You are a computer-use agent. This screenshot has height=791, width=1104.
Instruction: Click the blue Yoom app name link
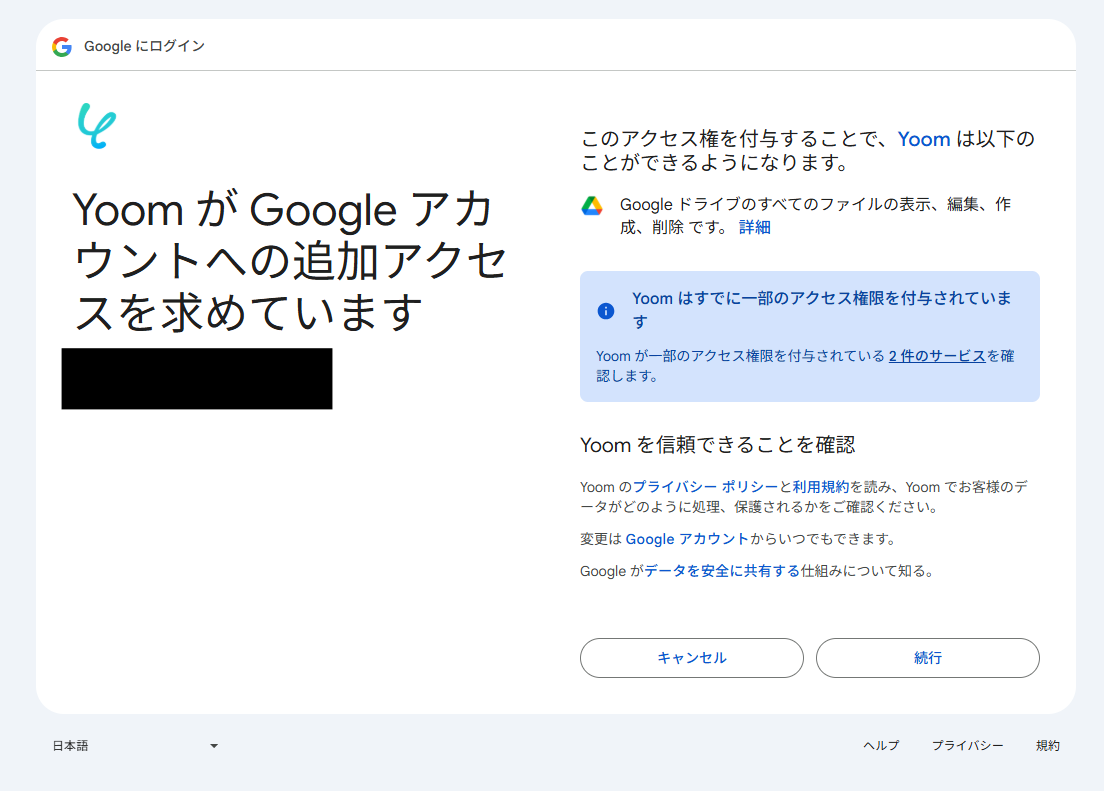click(x=924, y=139)
